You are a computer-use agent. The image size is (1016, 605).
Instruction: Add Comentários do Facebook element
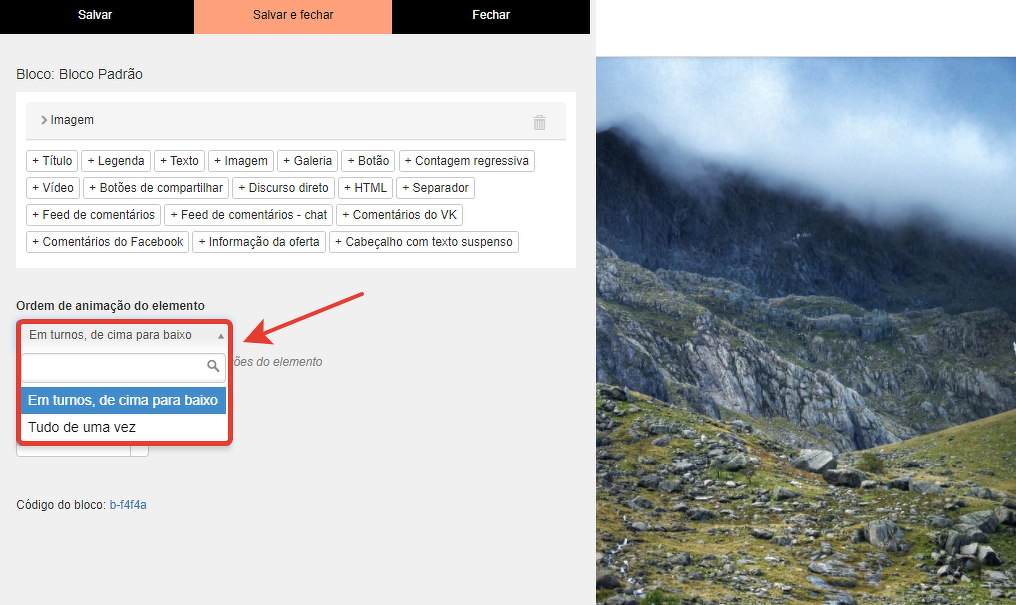[108, 242]
